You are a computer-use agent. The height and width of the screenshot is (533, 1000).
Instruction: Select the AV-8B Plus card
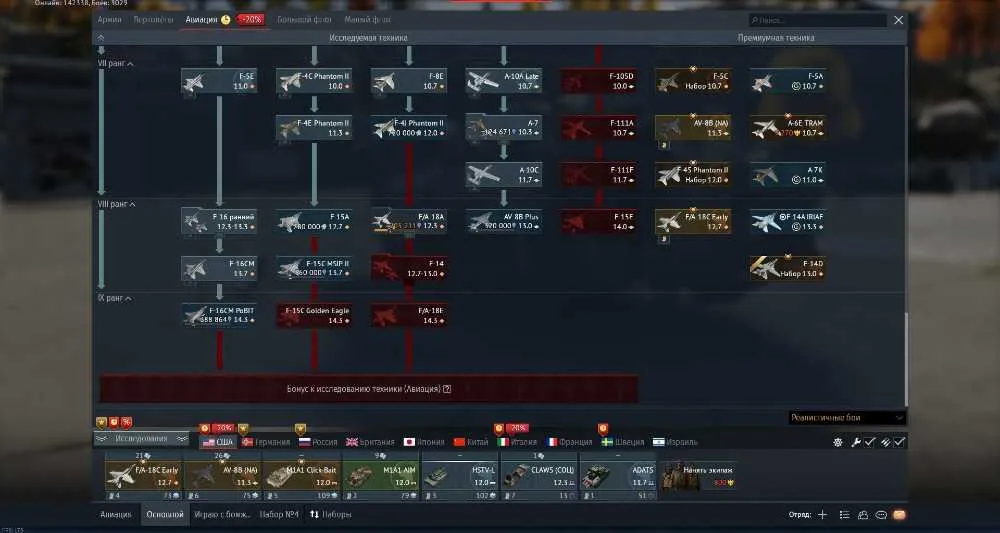504,221
